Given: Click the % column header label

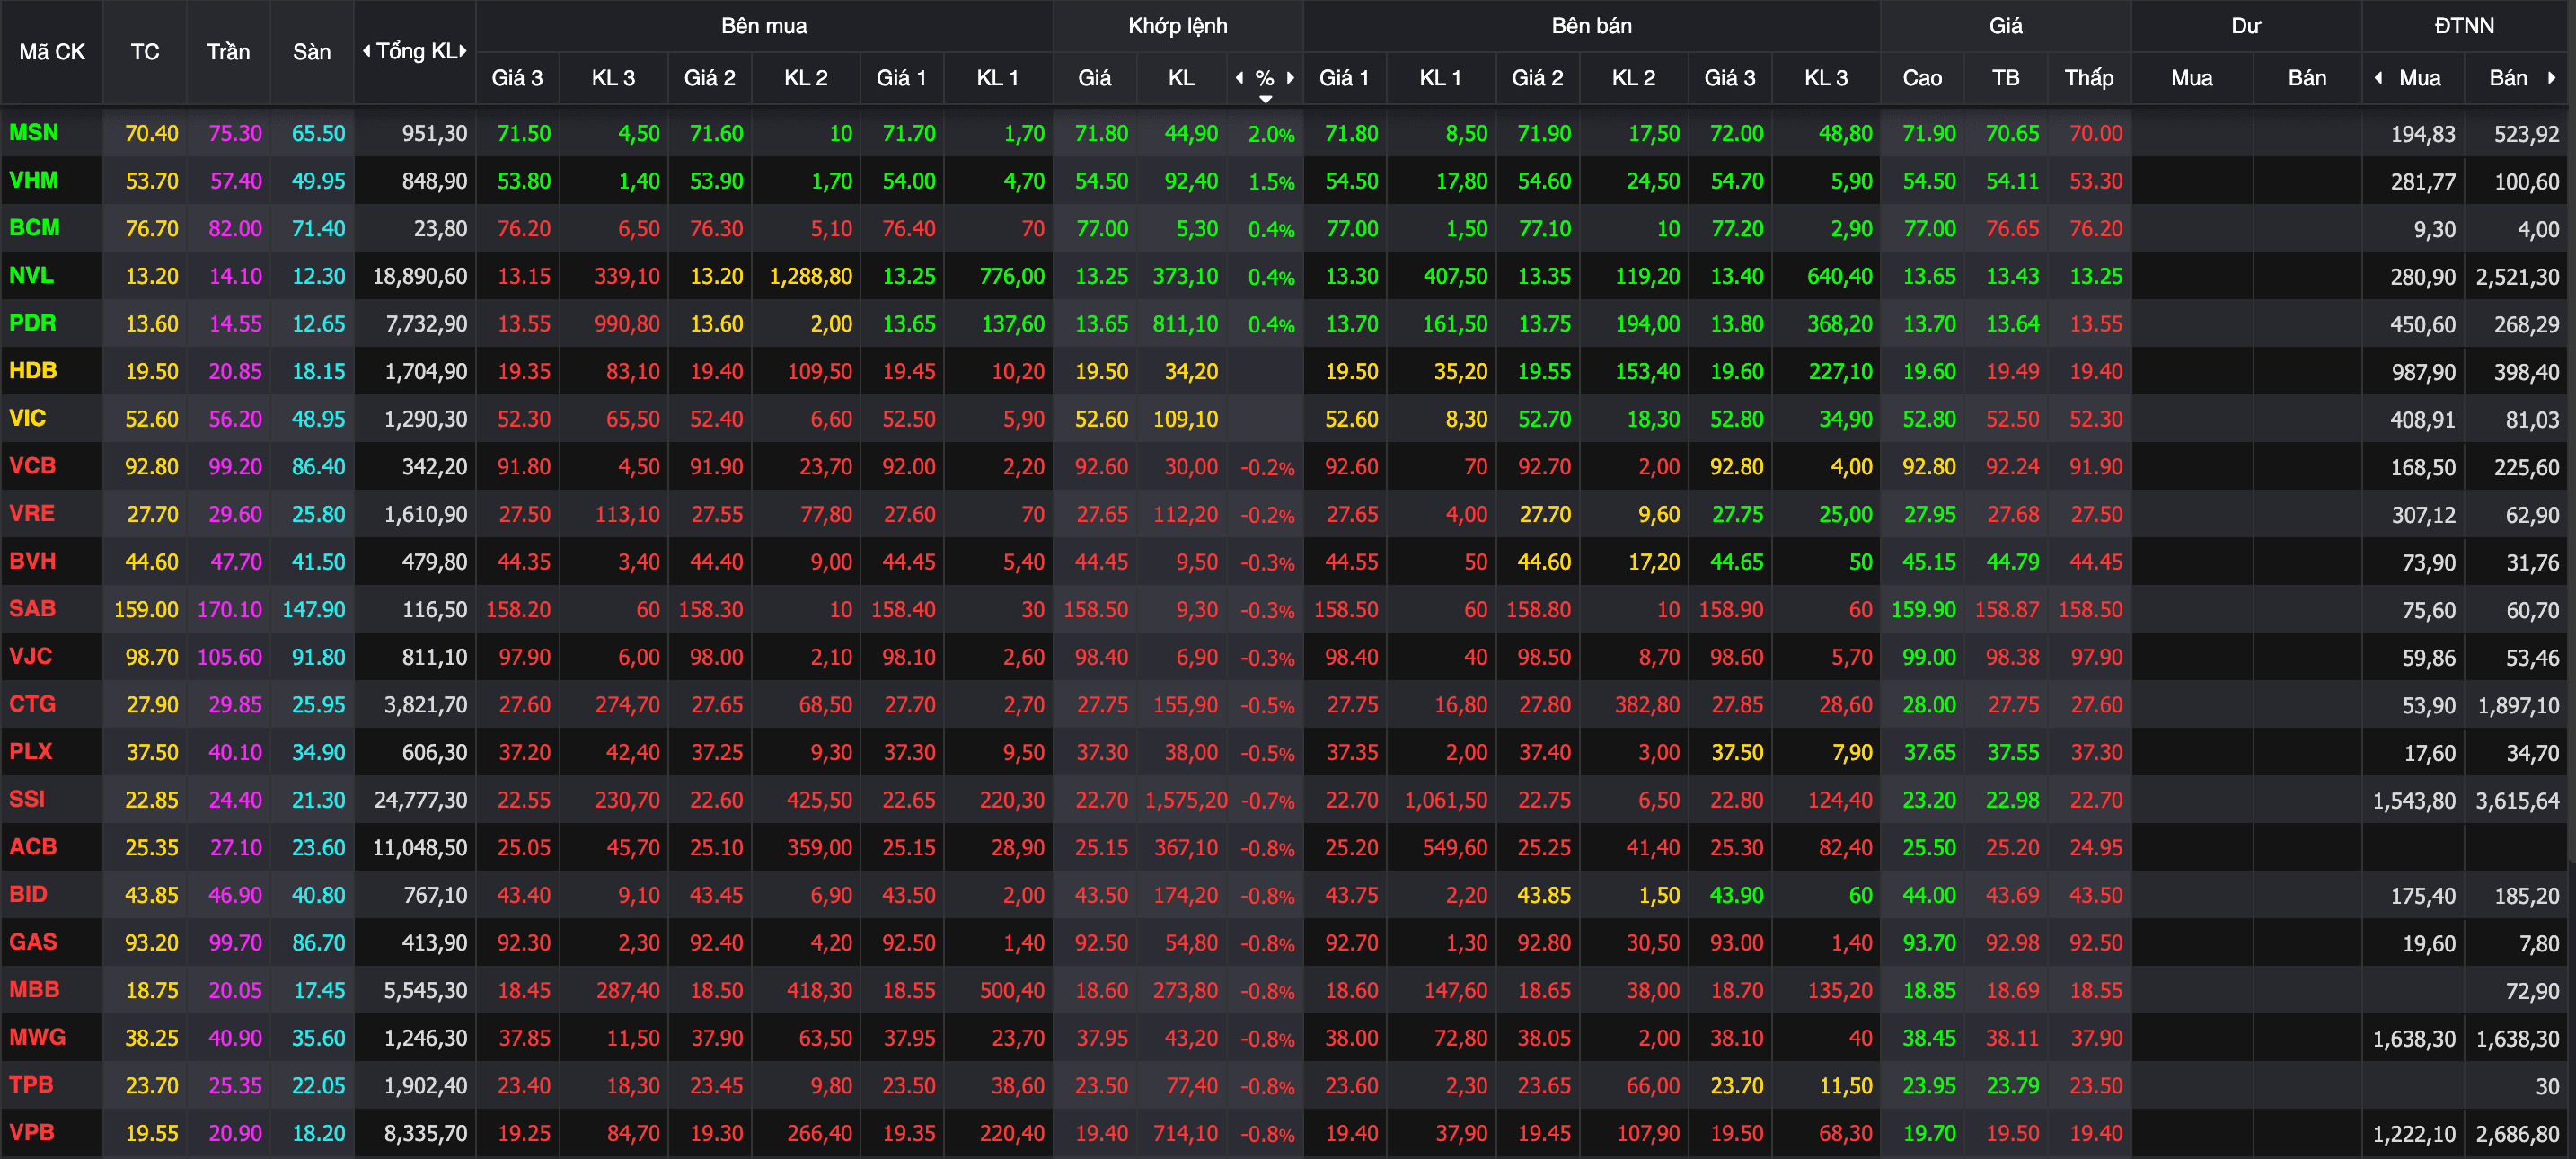Looking at the screenshot, I should click(1265, 78).
